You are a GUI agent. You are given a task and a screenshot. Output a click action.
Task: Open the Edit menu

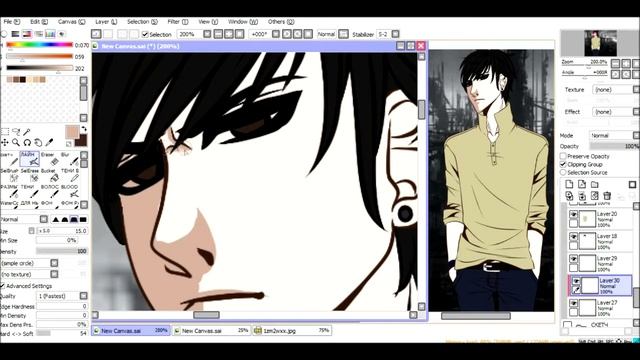tap(39, 22)
